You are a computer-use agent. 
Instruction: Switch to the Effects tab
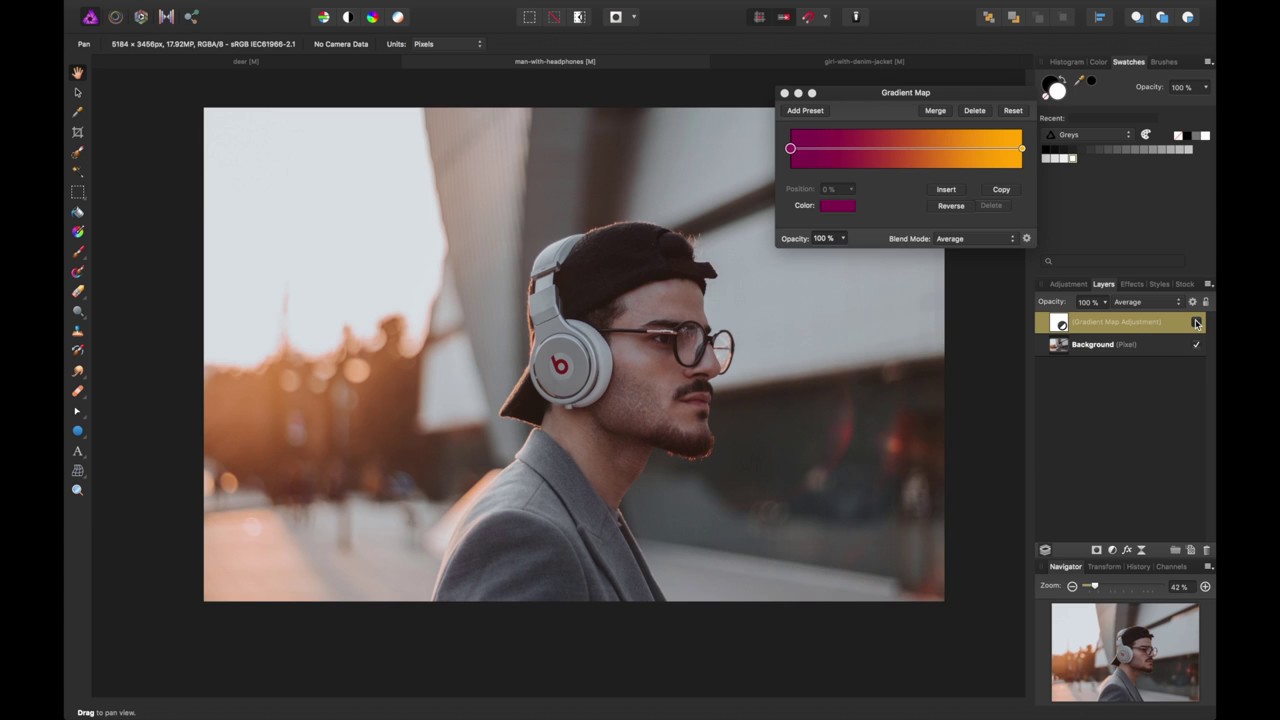point(1132,284)
